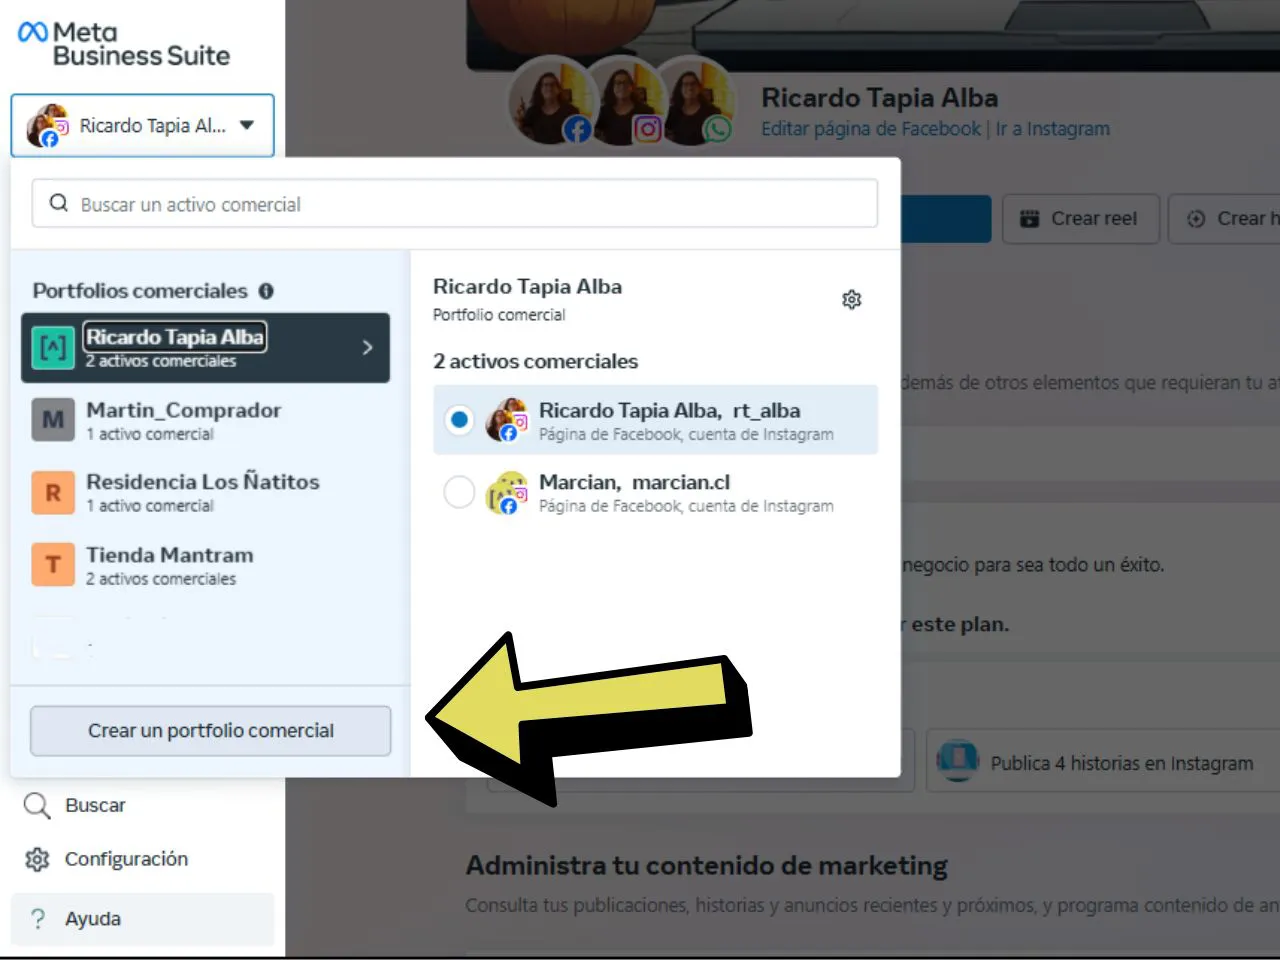Select the Marcian, marcian.cl radio button
1280x960 pixels.
point(459,492)
